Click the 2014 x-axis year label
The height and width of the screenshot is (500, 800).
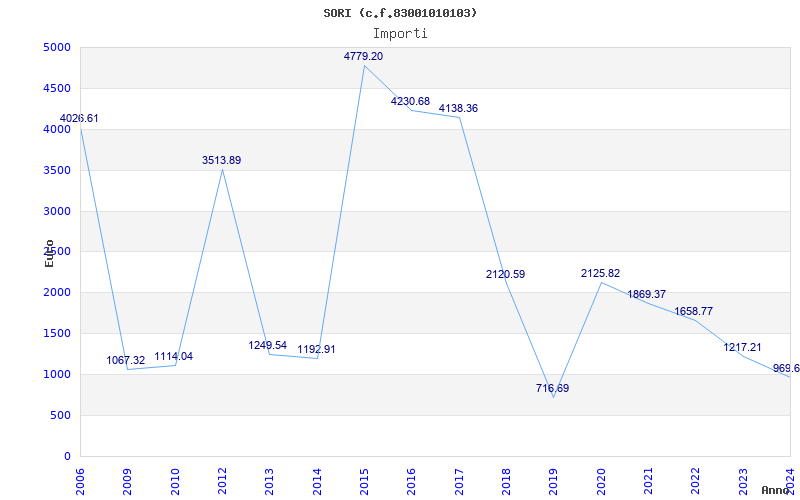coord(317,482)
